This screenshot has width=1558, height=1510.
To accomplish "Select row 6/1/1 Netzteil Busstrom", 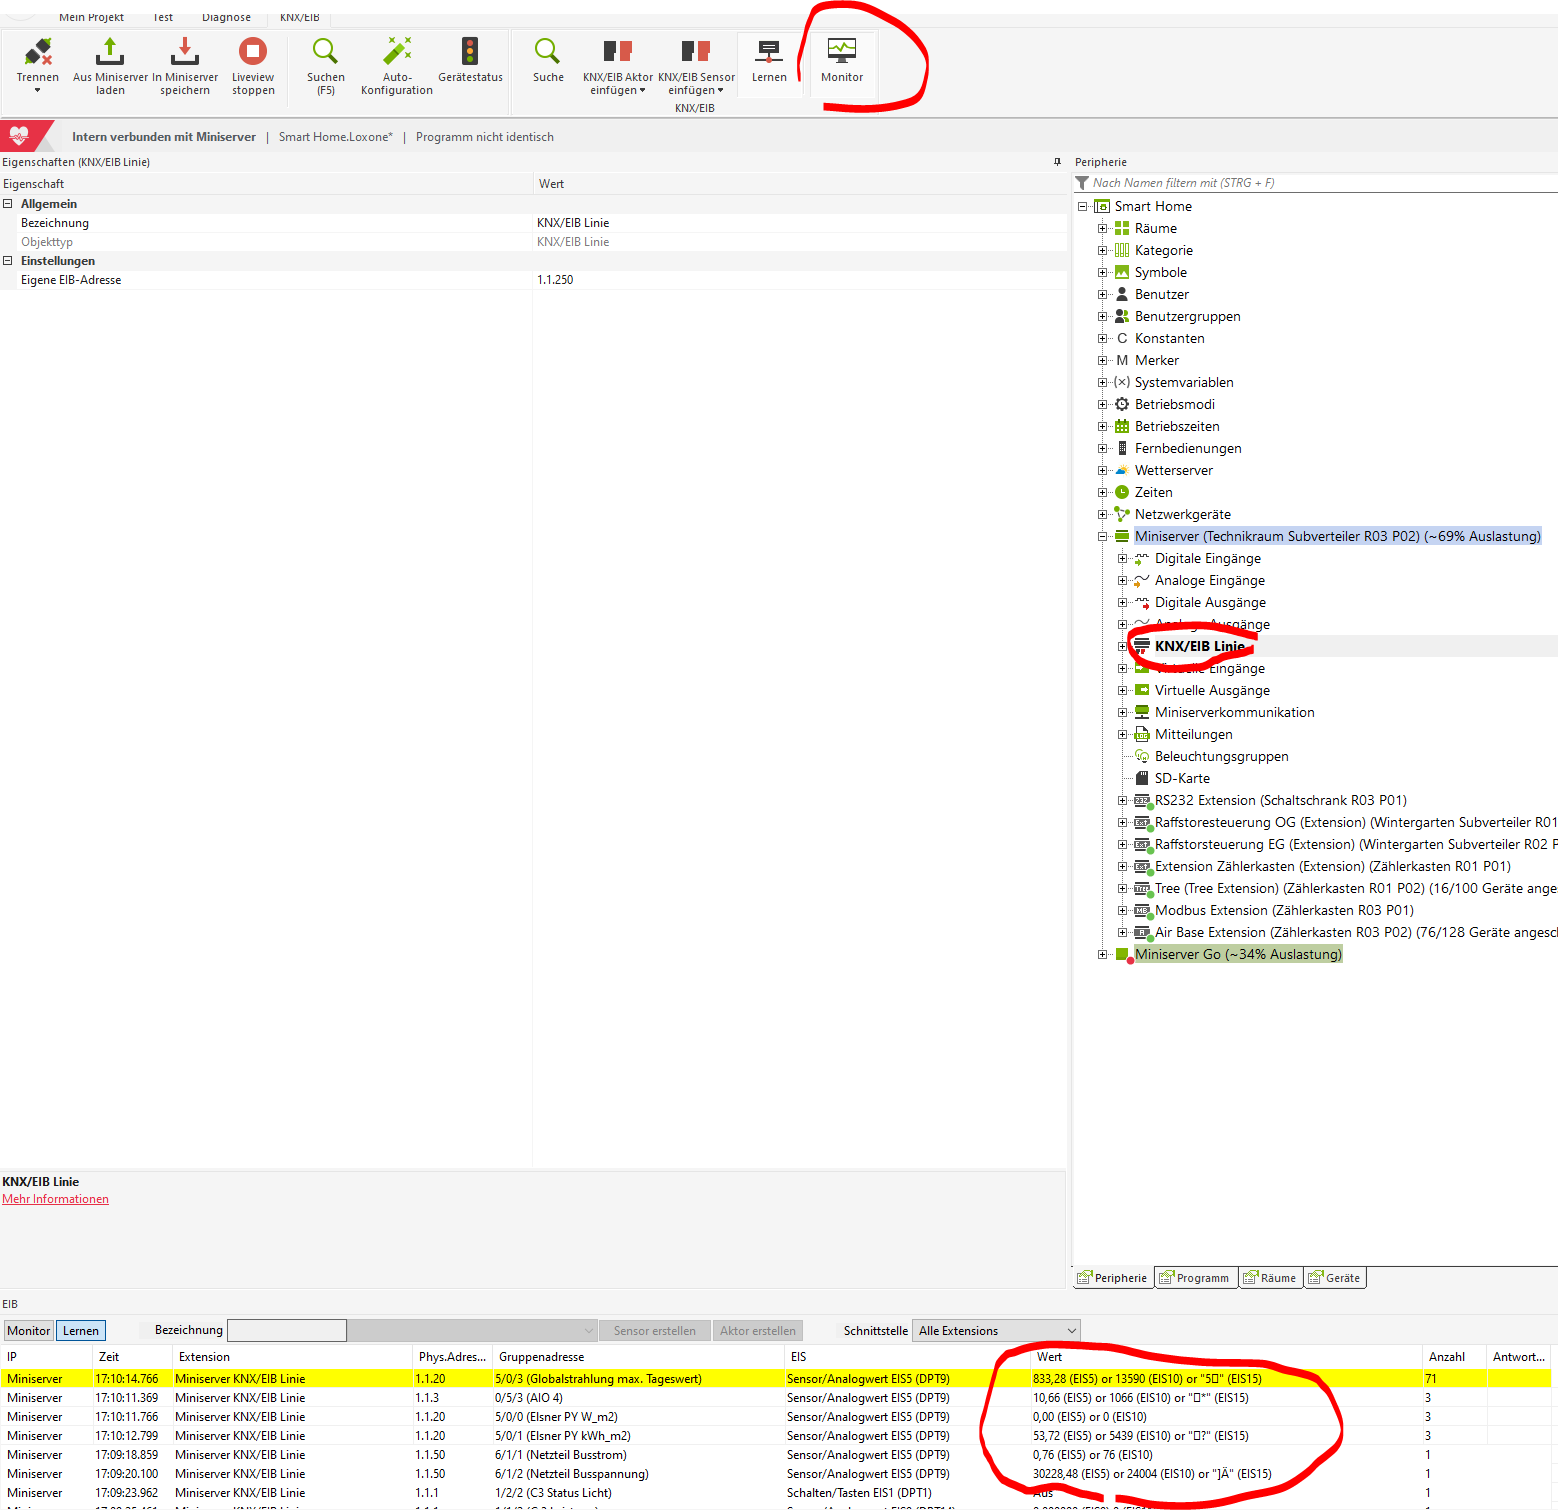I will (x=776, y=1455).
